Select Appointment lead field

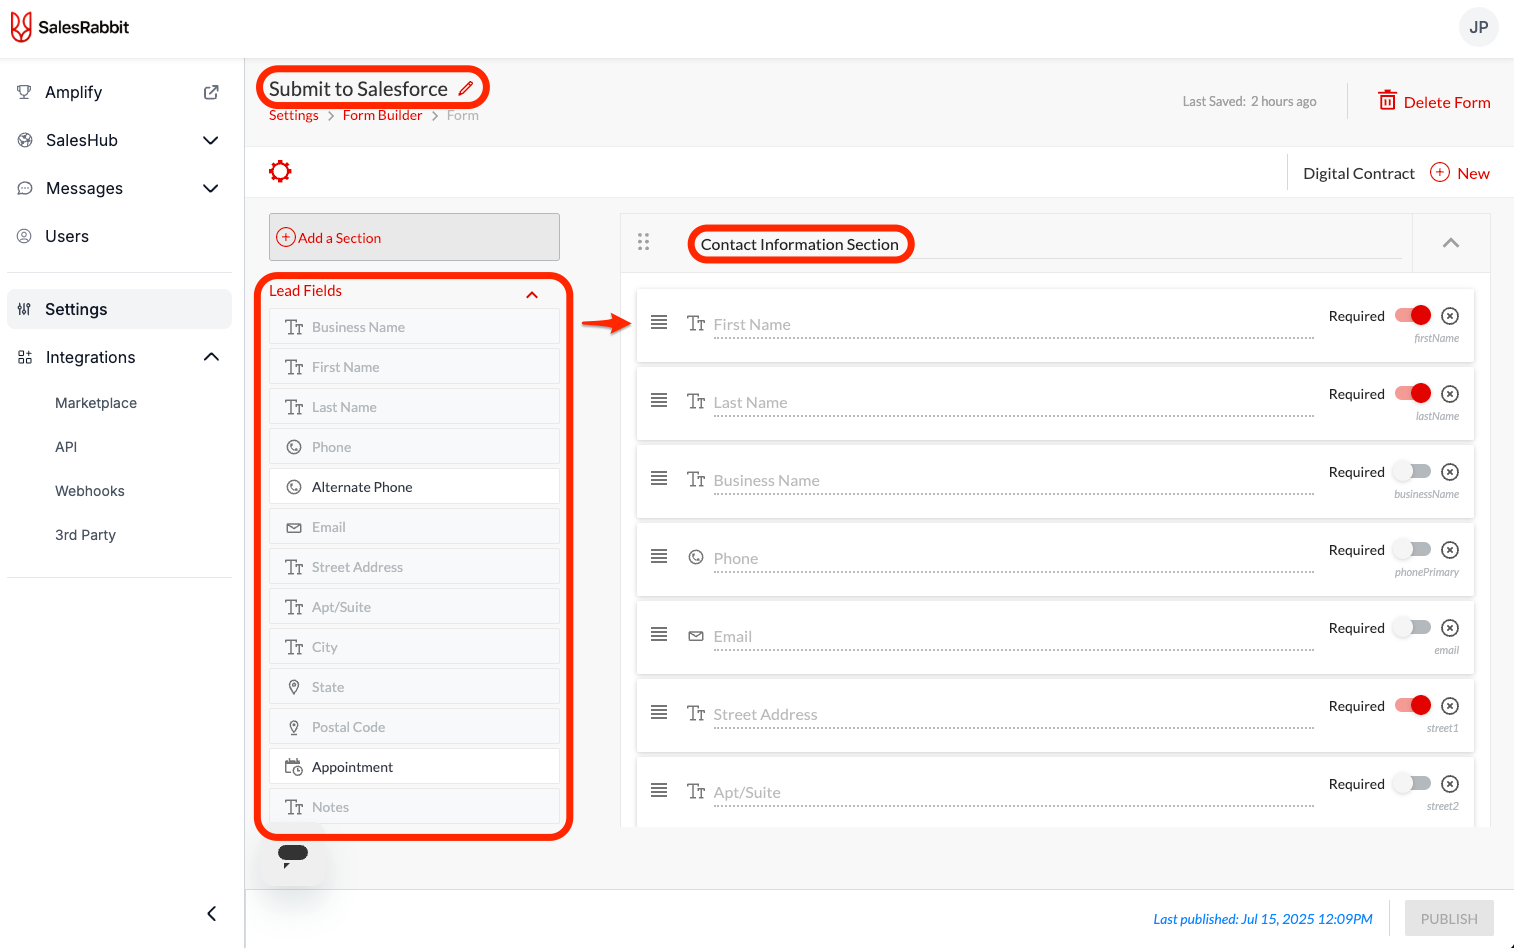click(414, 767)
